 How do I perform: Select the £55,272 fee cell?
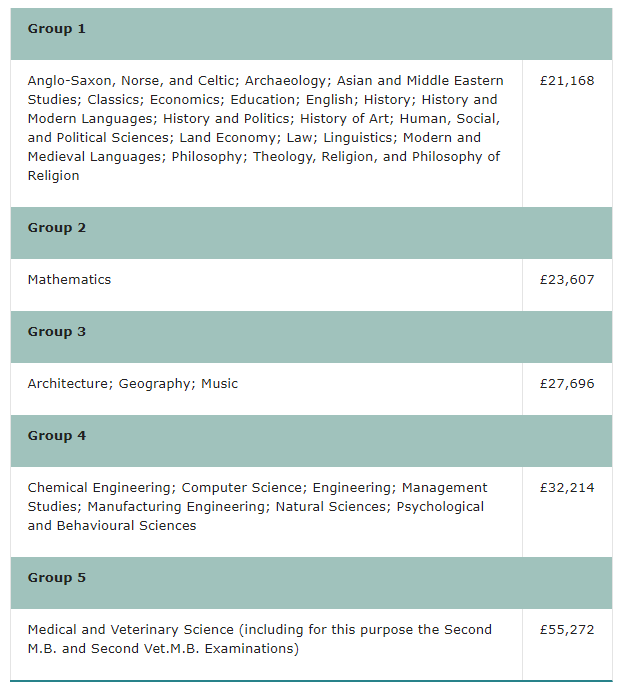tap(567, 644)
